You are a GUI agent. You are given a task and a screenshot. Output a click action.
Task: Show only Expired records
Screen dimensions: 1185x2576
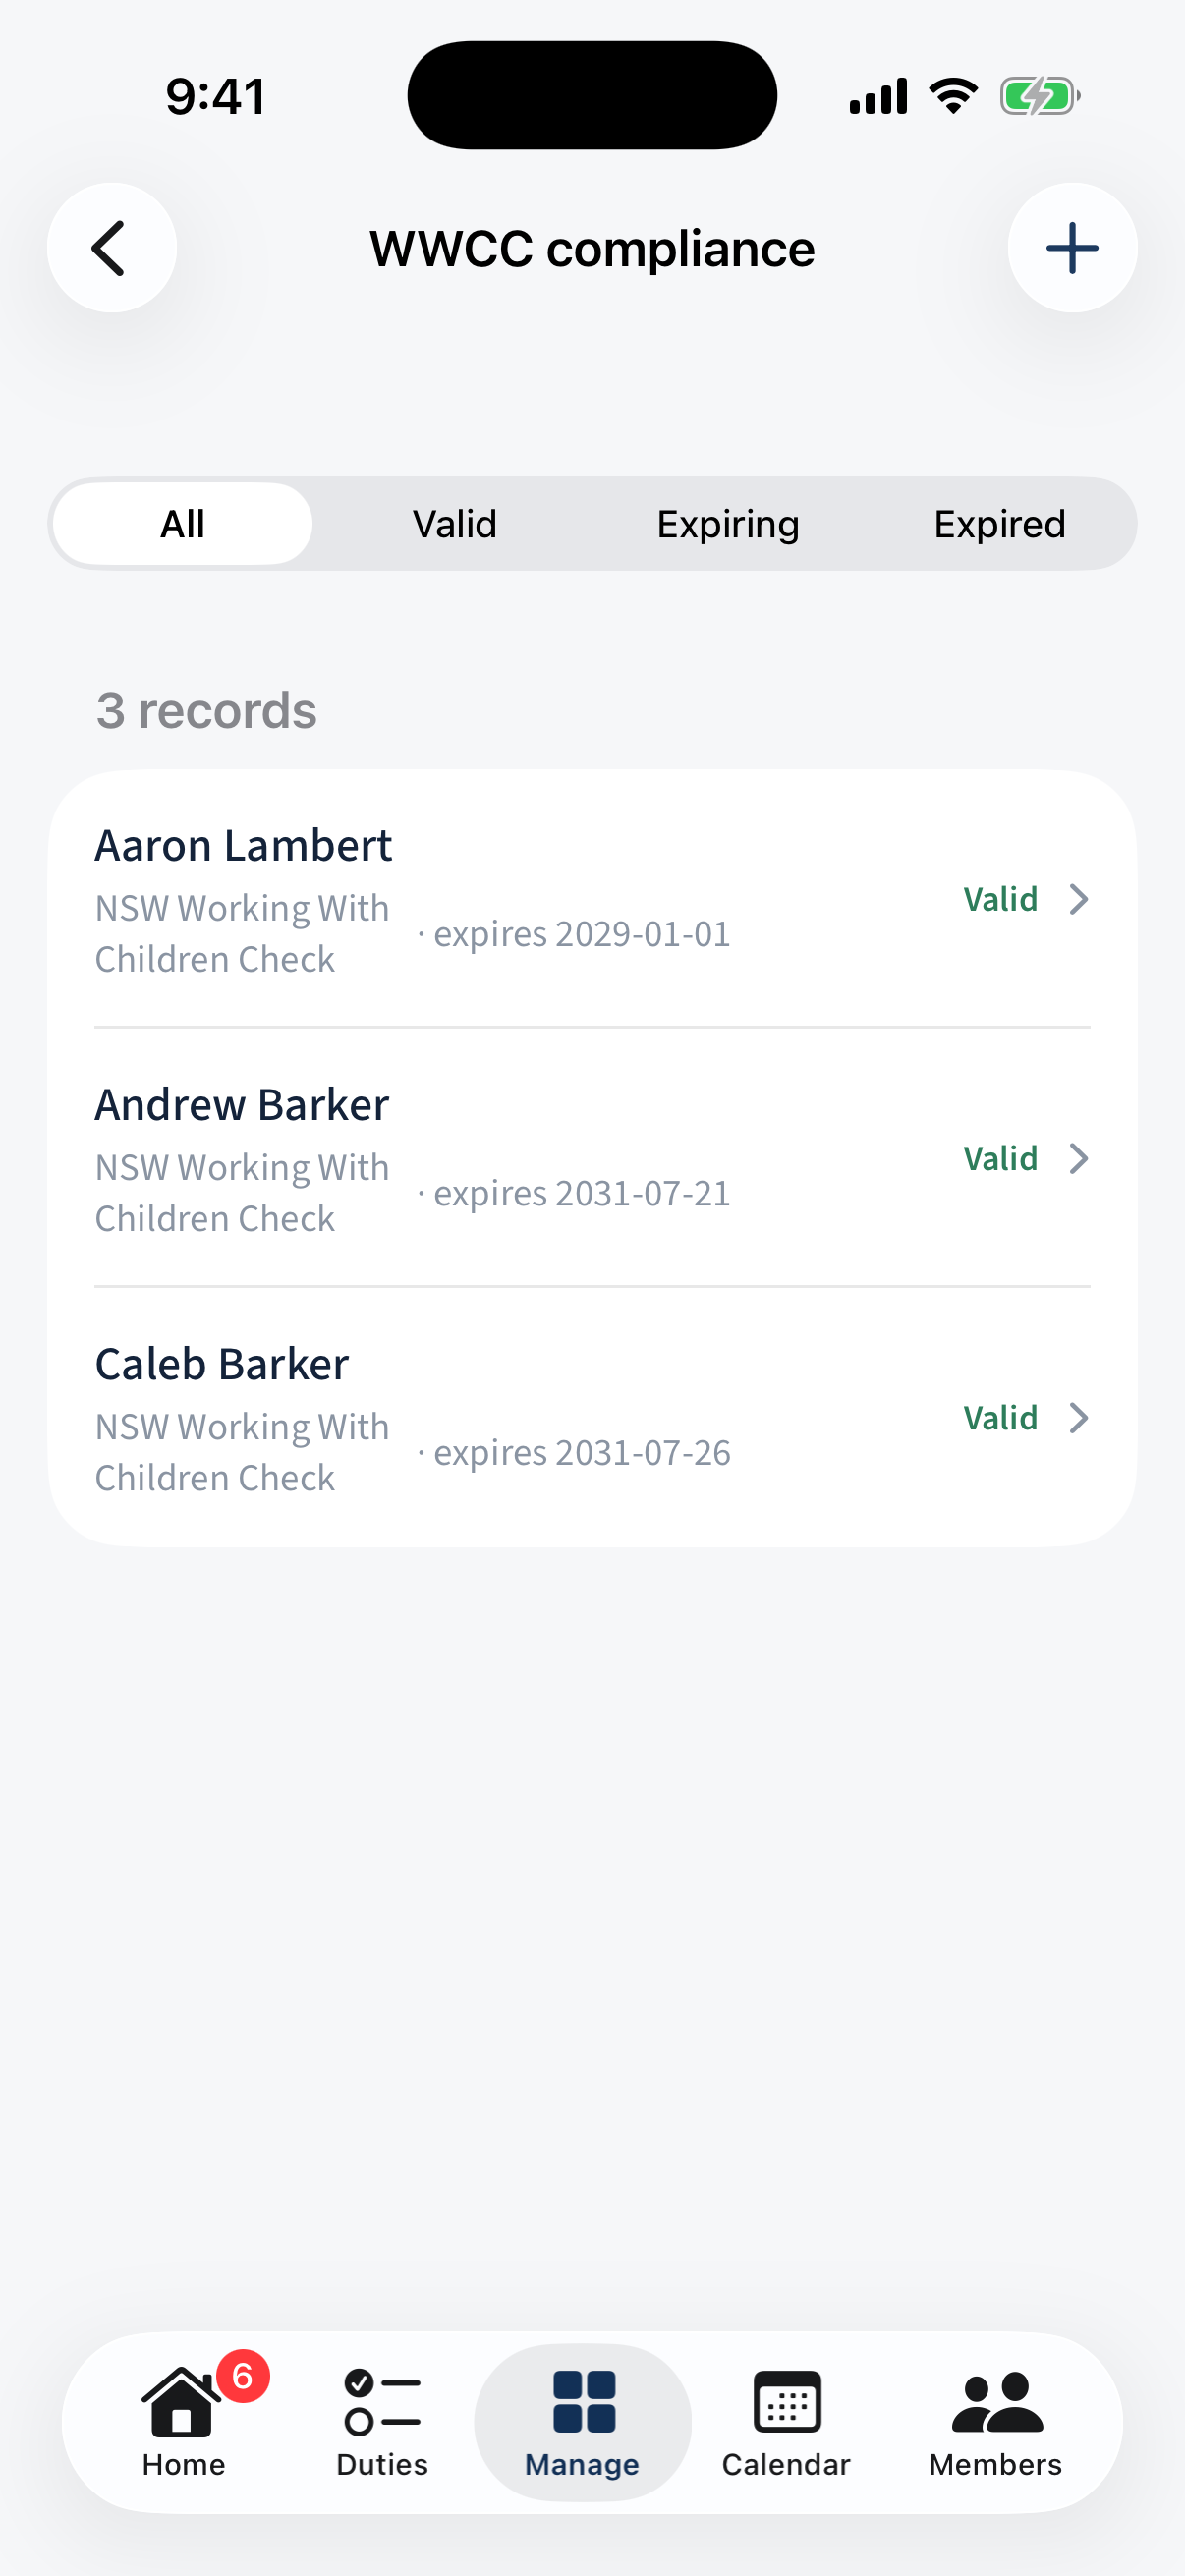click(x=1000, y=524)
